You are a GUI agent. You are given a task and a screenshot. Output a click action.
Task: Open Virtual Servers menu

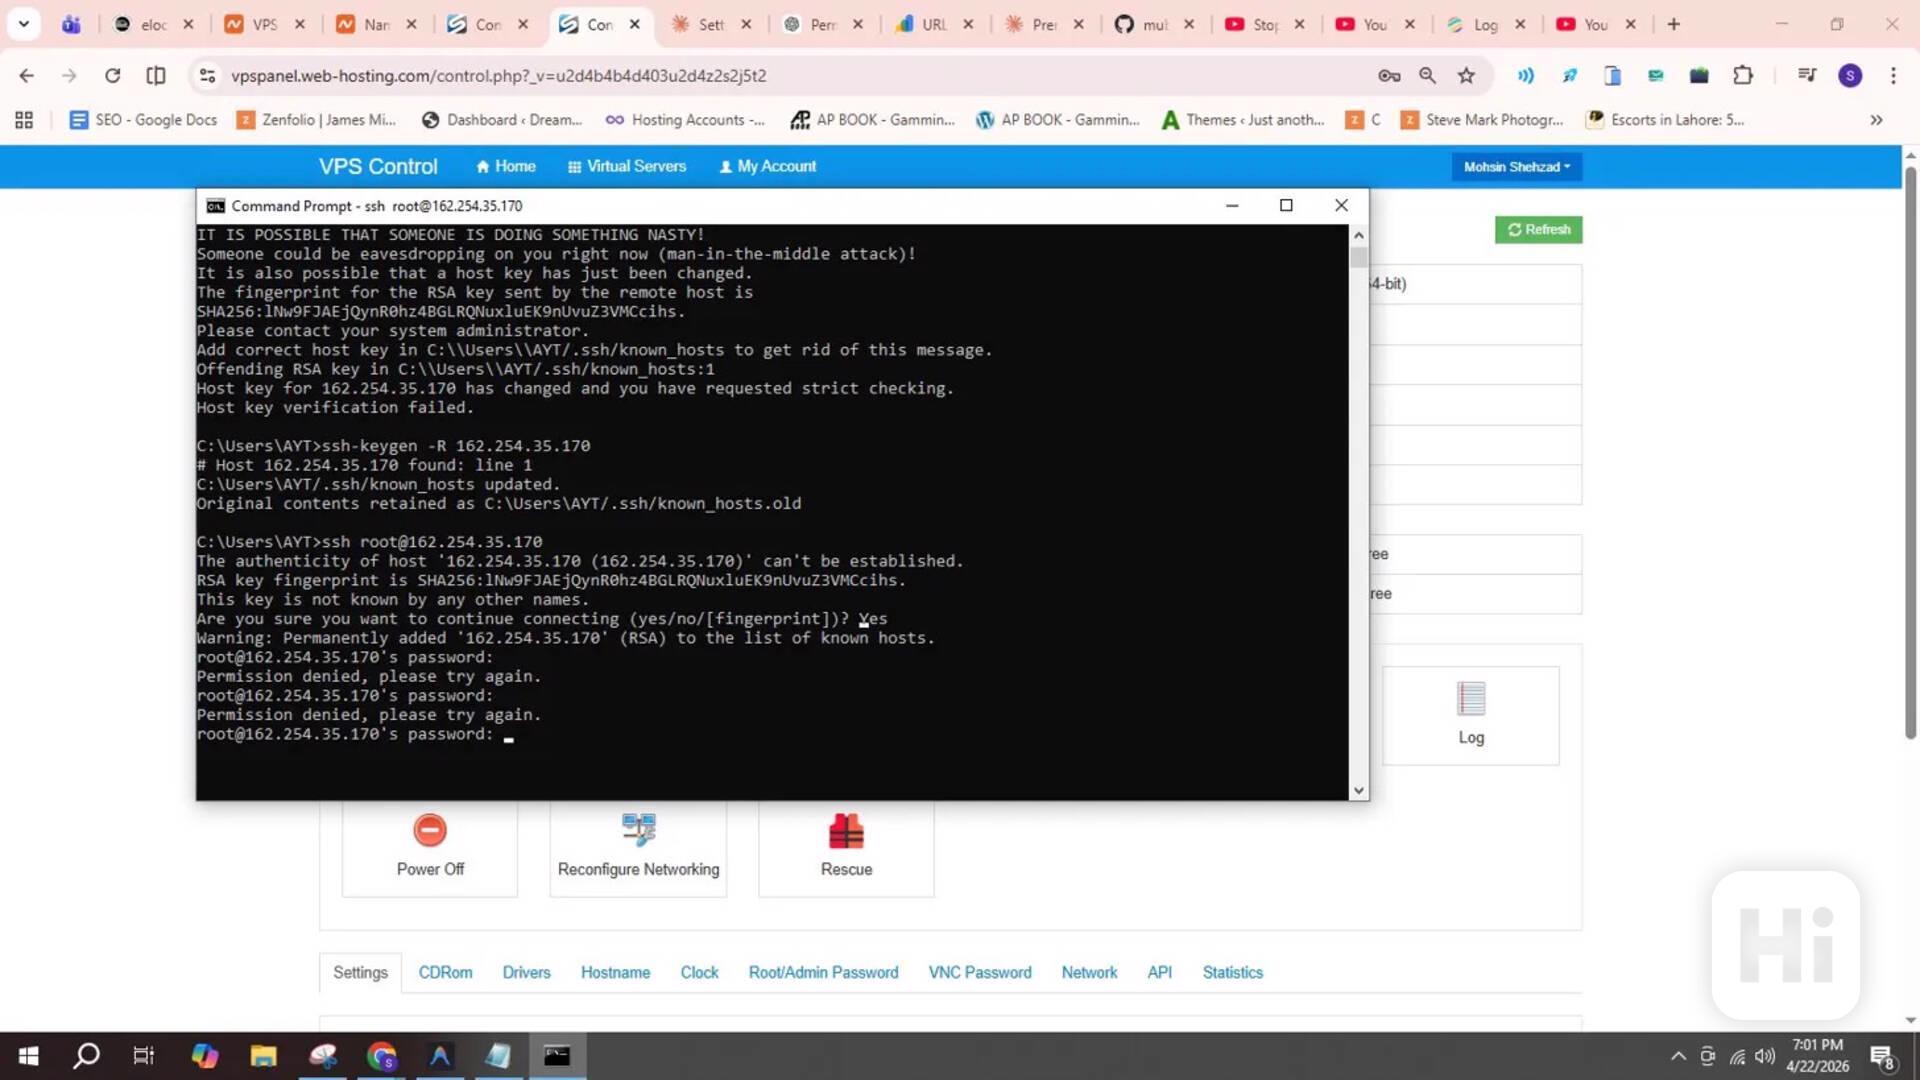click(x=627, y=166)
